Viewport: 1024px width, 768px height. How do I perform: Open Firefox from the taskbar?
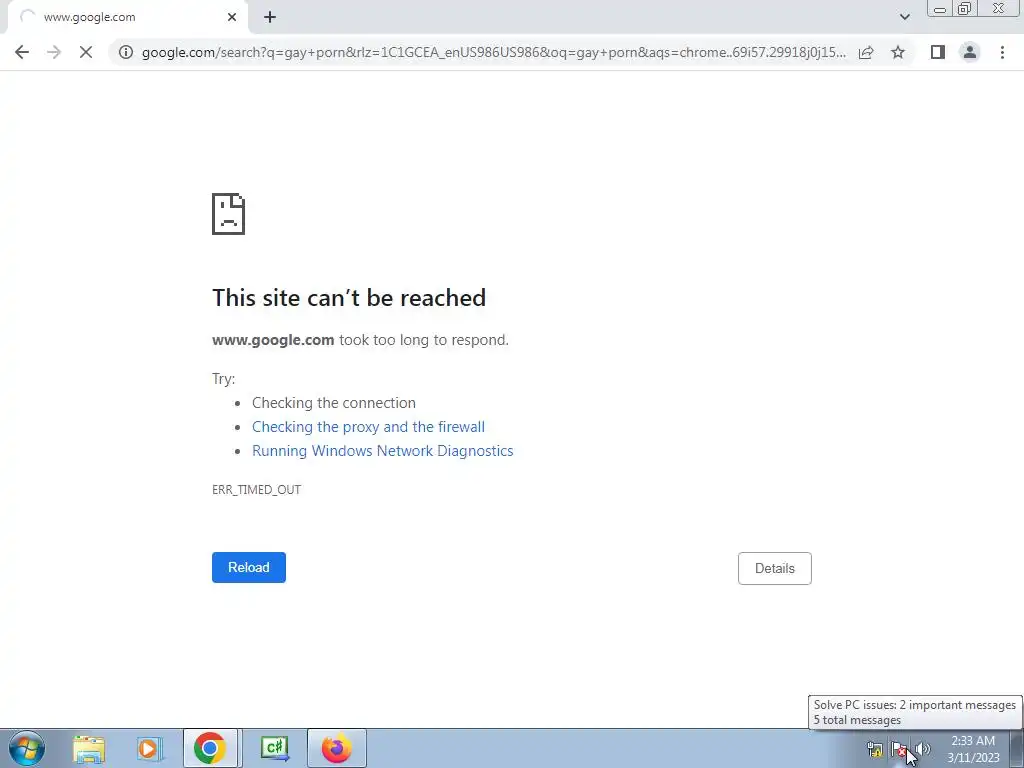pos(336,748)
